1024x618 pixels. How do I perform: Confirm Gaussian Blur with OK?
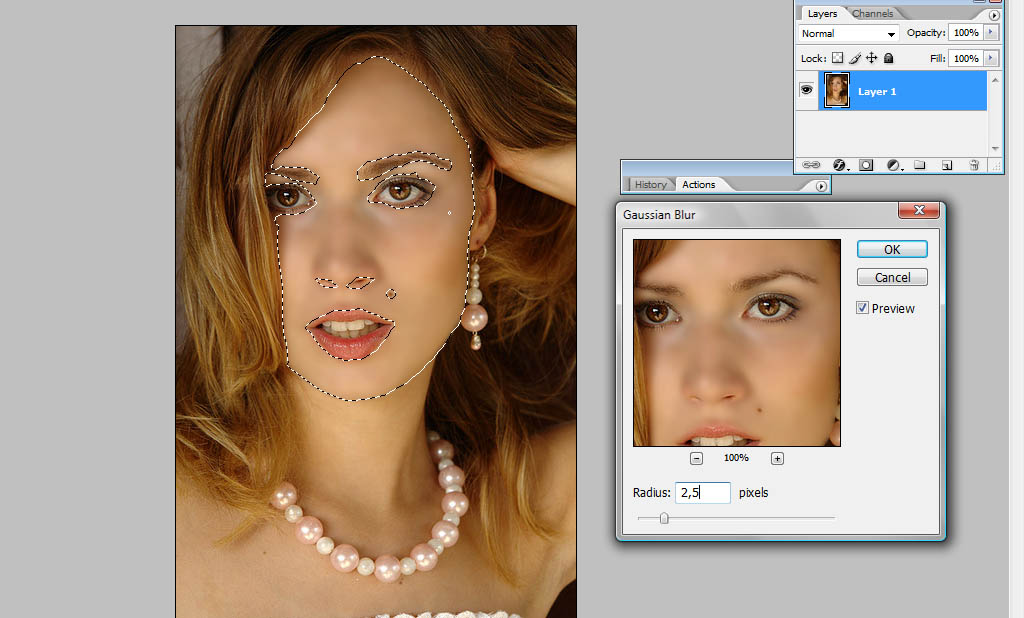click(x=891, y=249)
